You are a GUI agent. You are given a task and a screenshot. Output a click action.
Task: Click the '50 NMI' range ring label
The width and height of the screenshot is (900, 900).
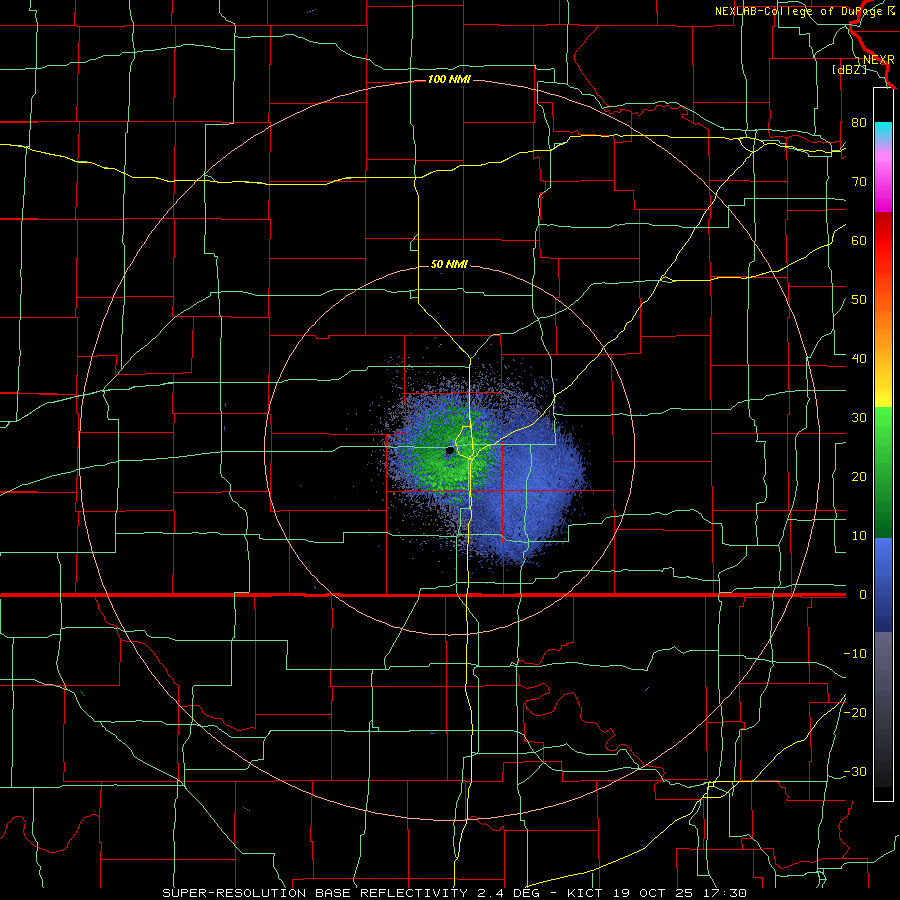449,264
